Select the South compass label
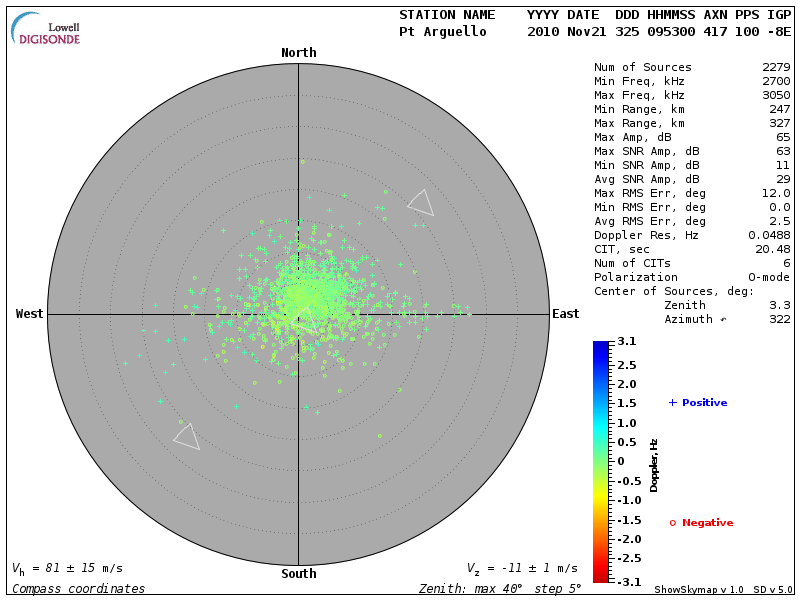 point(298,574)
